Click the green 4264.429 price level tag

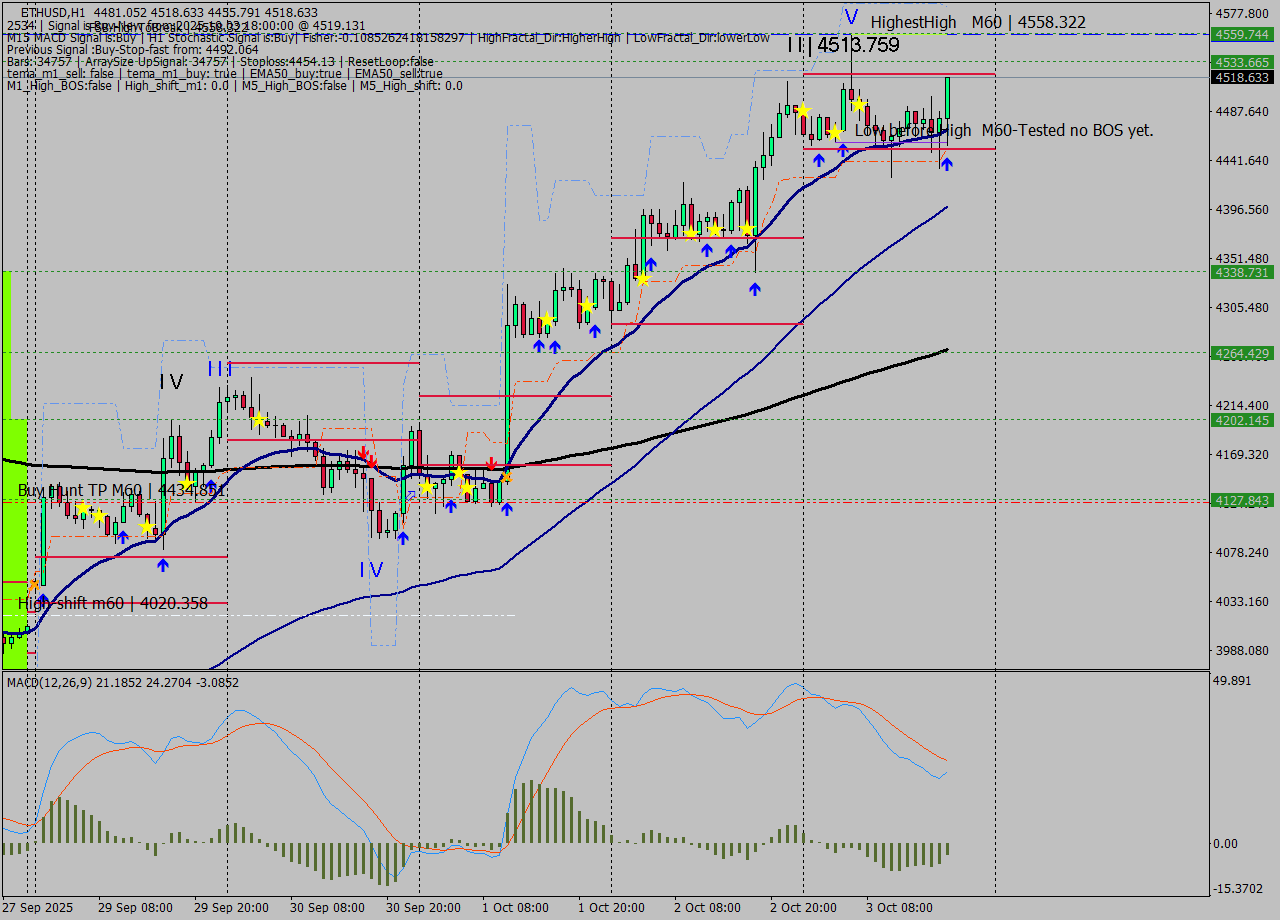tap(1241, 353)
